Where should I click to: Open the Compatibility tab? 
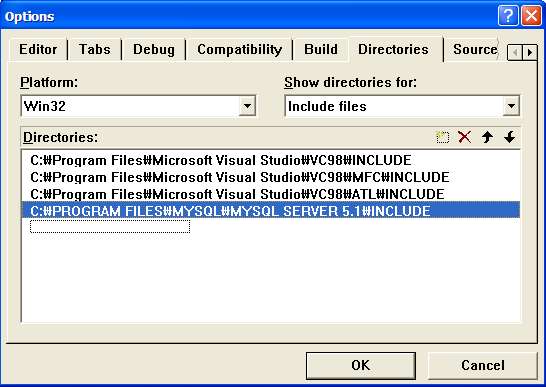click(240, 49)
